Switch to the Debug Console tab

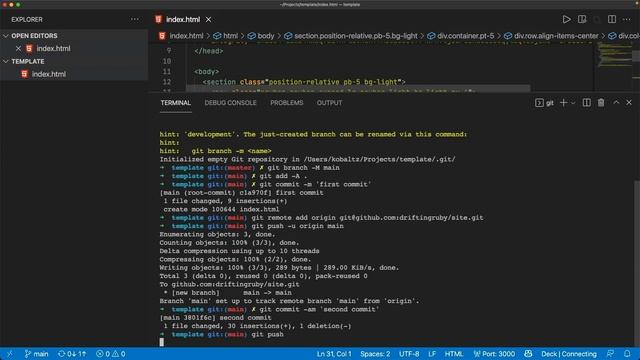[x=230, y=103]
